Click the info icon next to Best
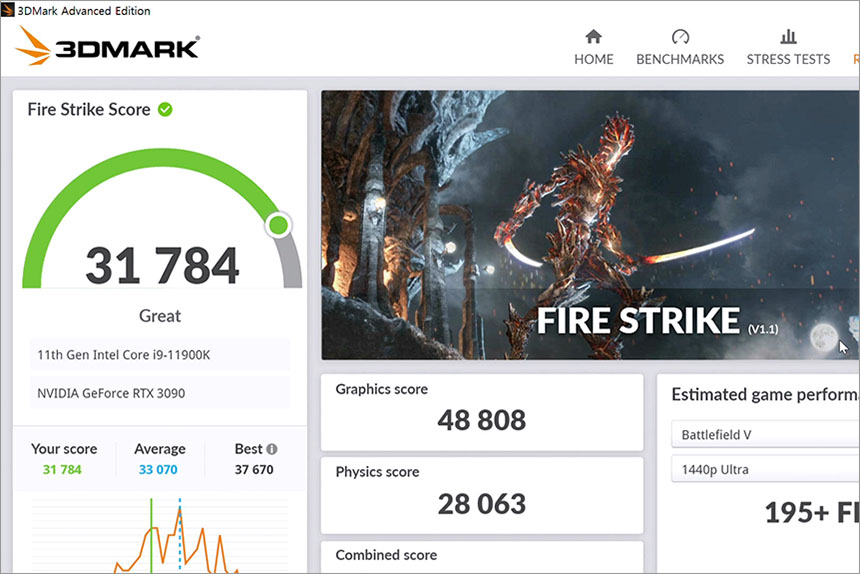Viewport: 860px width, 574px height. click(x=271, y=449)
